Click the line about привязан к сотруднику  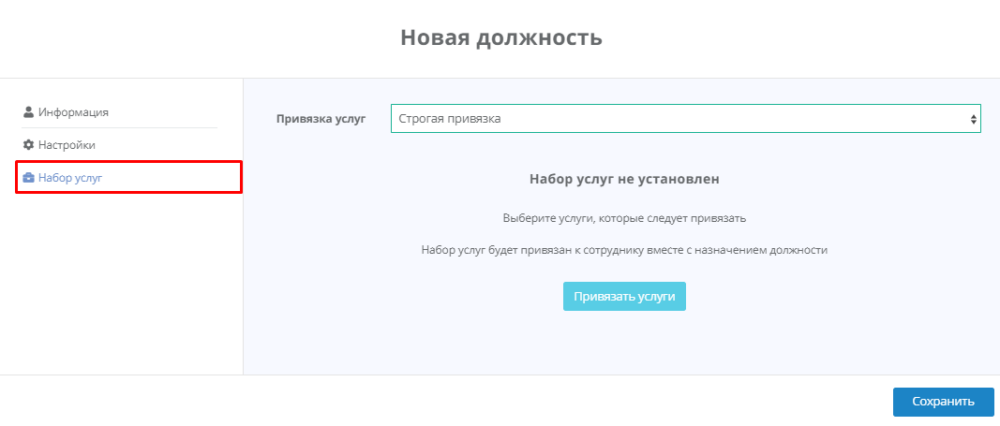[624, 251]
